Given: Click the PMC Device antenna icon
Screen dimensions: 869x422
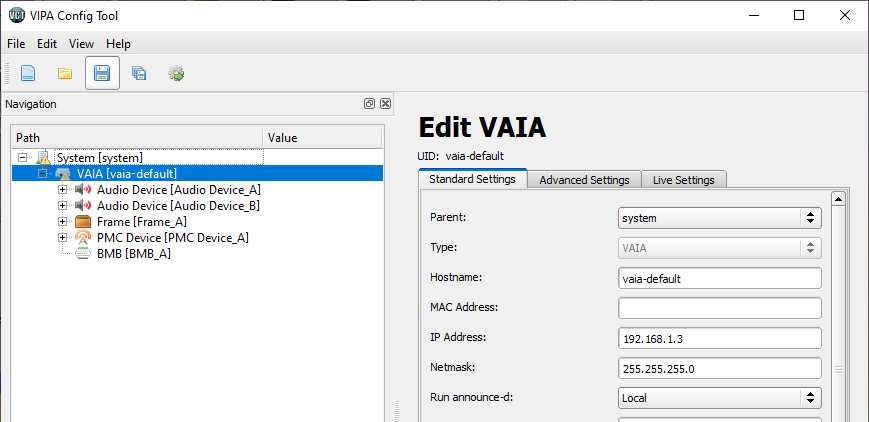Looking at the screenshot, I should 84,238.
